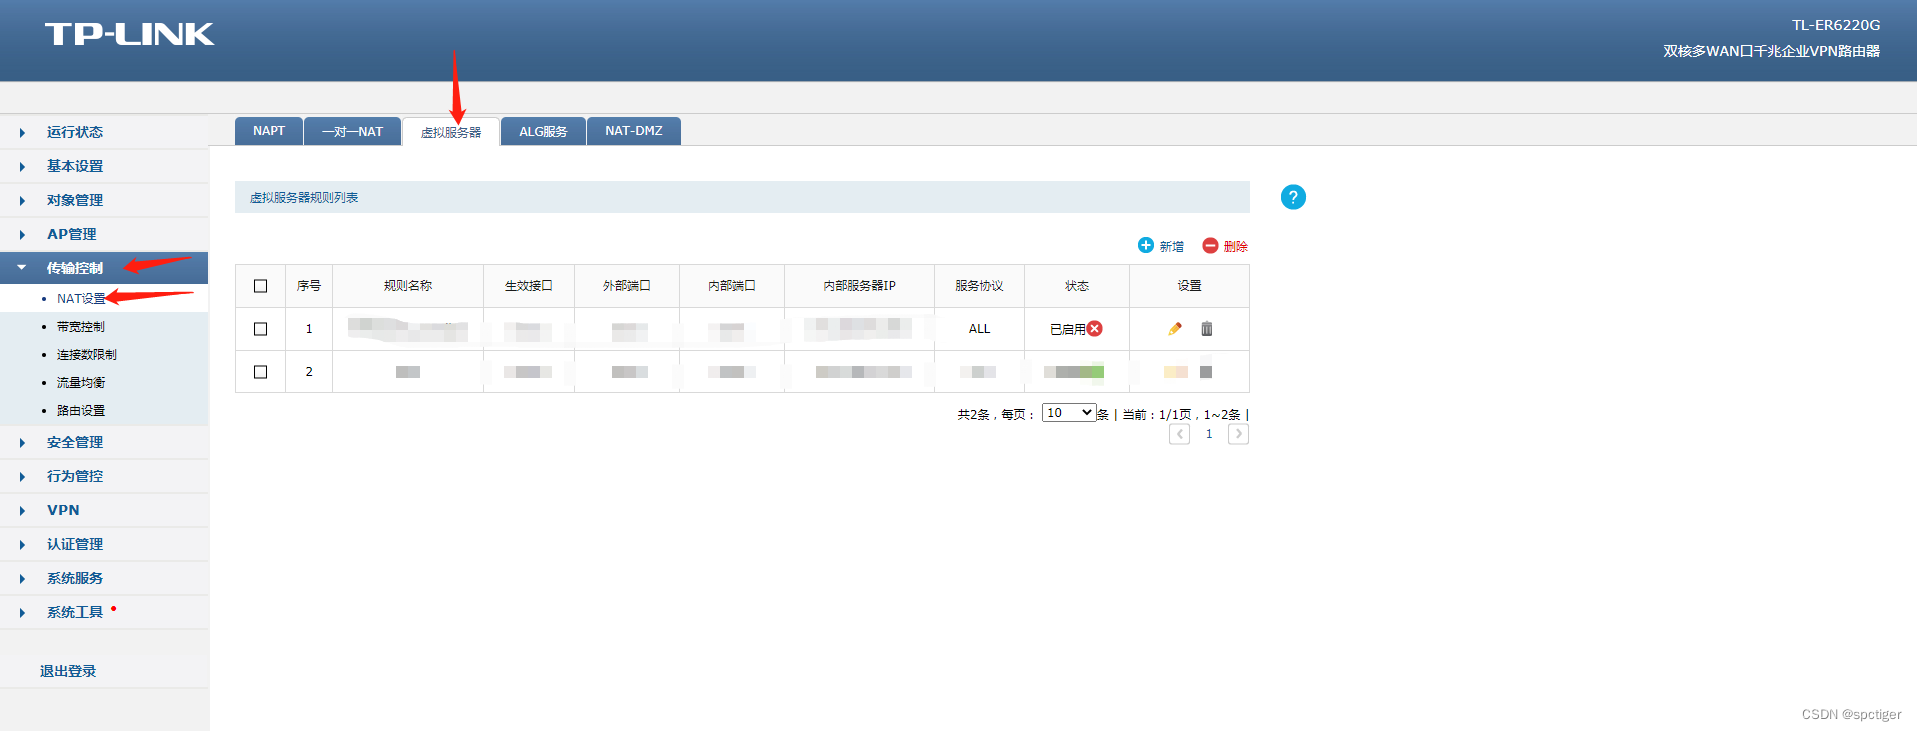This screenshot has height=731, width=1917.
Task: Click the 规则名称 column header
Action: point(408,286)
